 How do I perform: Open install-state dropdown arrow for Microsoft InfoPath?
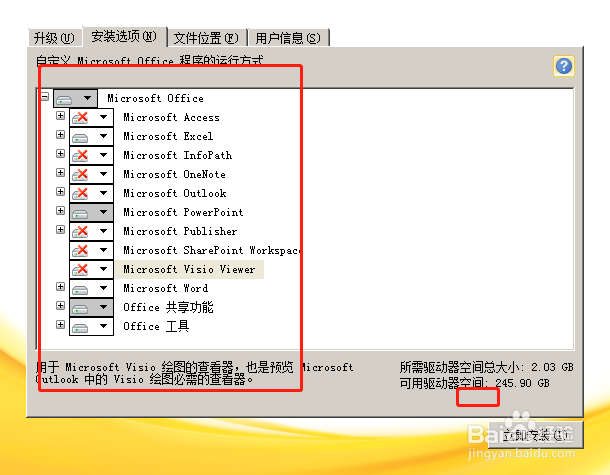(103, 155)
